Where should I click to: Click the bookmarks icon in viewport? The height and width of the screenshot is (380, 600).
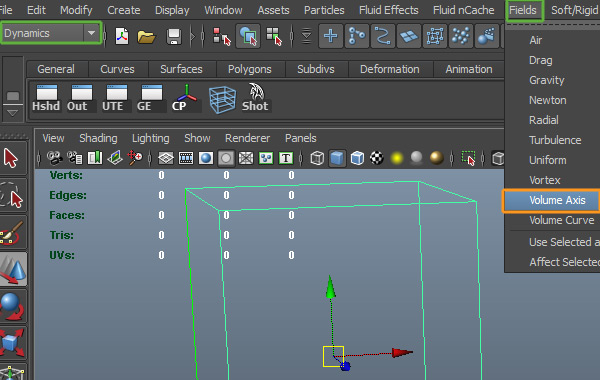click(x=95, y=158)
